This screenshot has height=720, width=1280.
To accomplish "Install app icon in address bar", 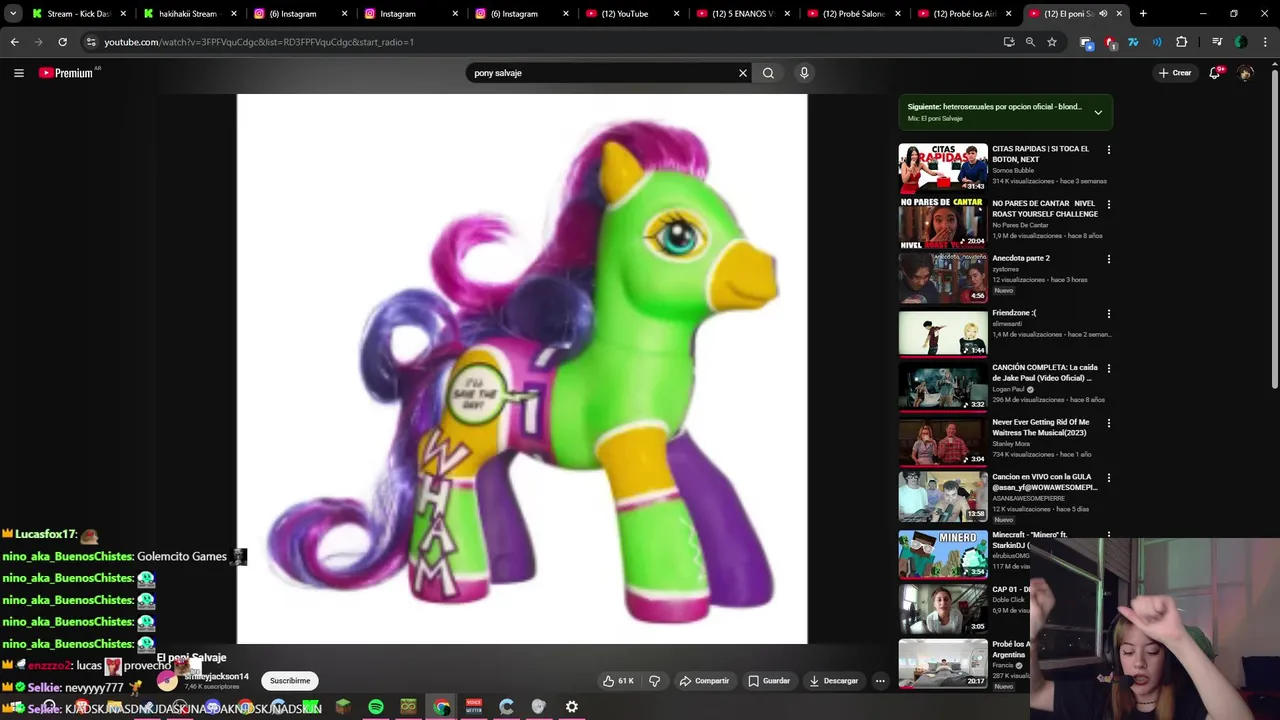I will pos(1009,42).
